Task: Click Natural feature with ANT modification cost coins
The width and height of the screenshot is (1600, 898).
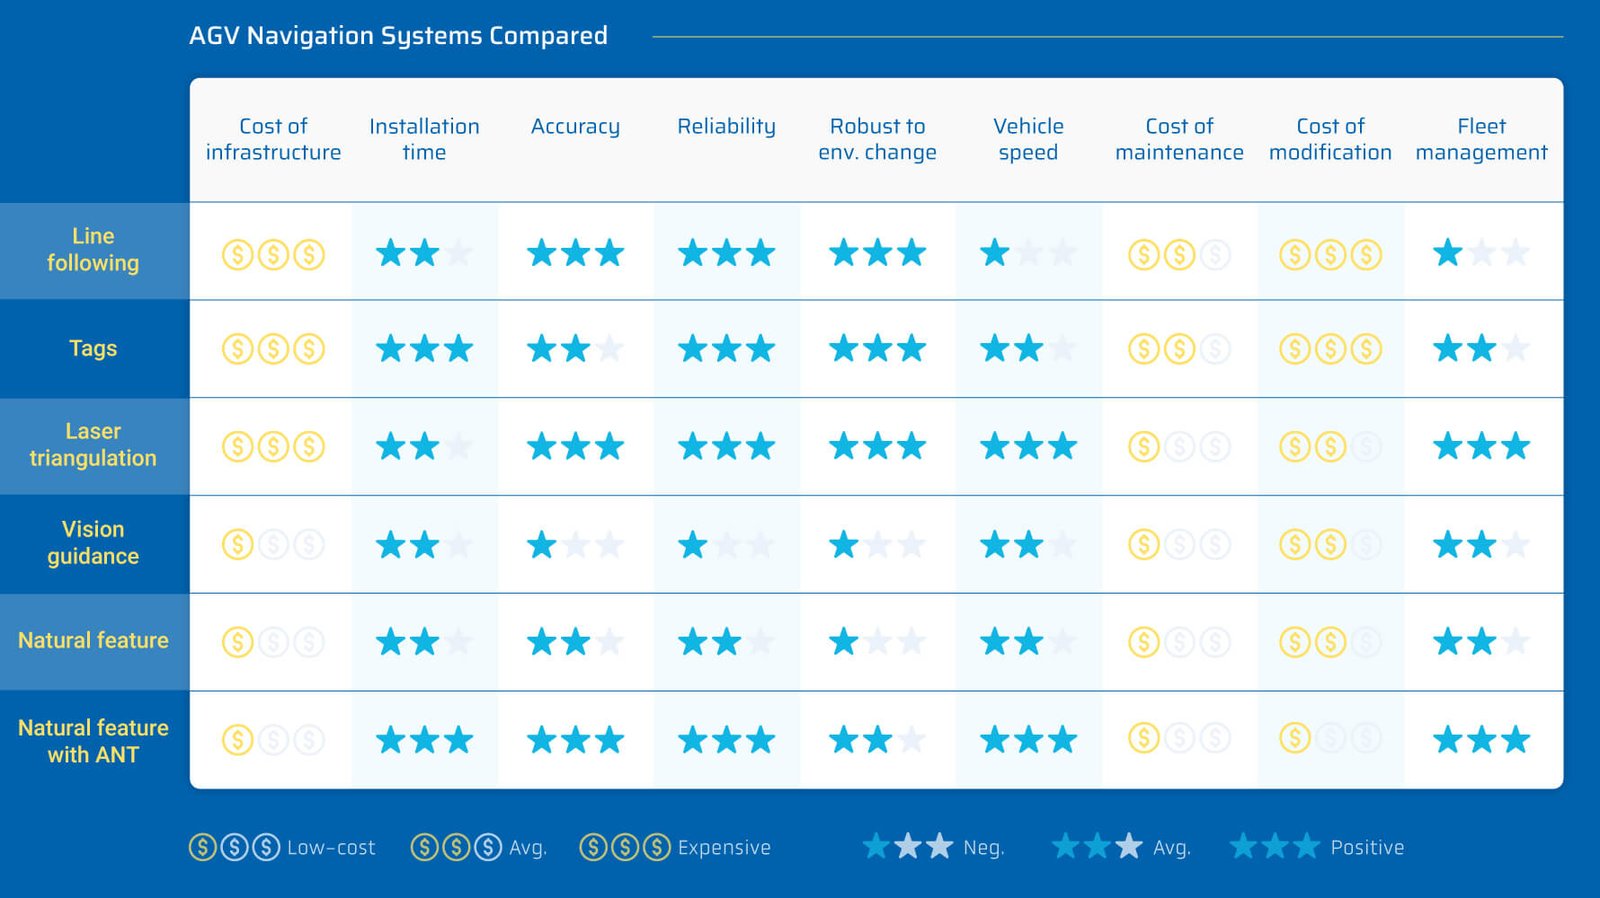Action: tap(1330, 739)
